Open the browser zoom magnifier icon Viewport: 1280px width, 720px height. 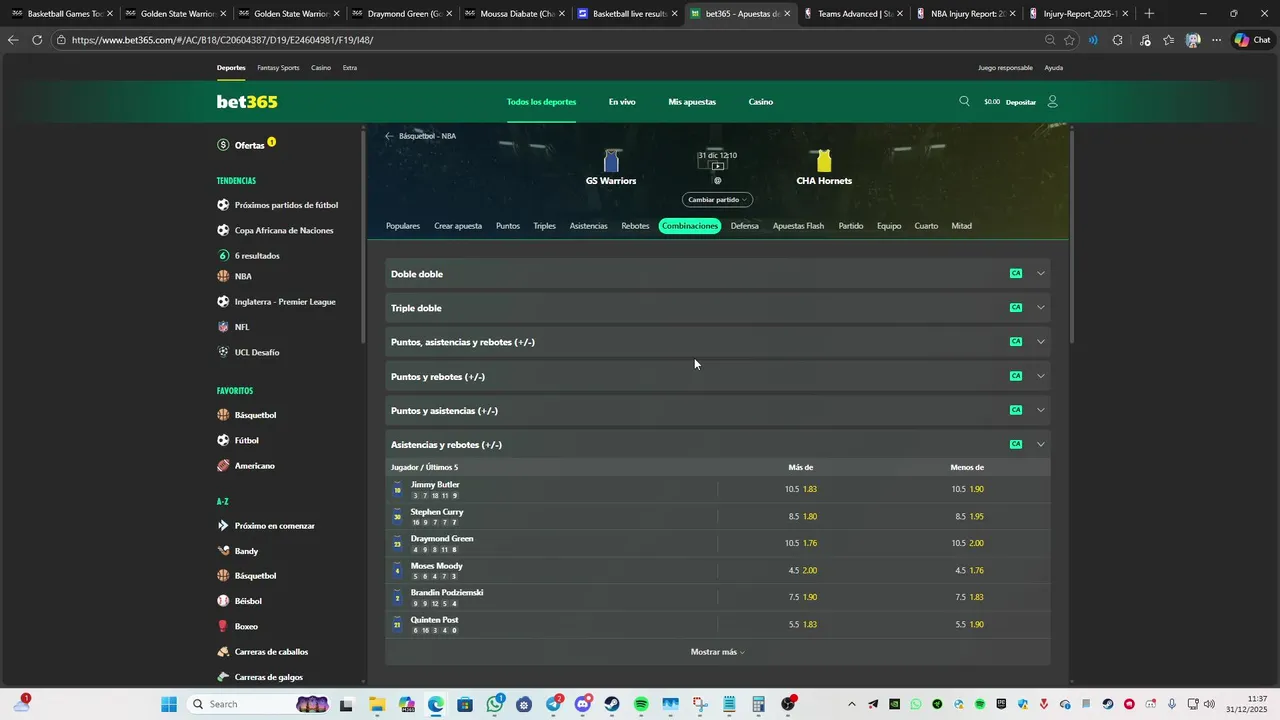point(1050,40)
